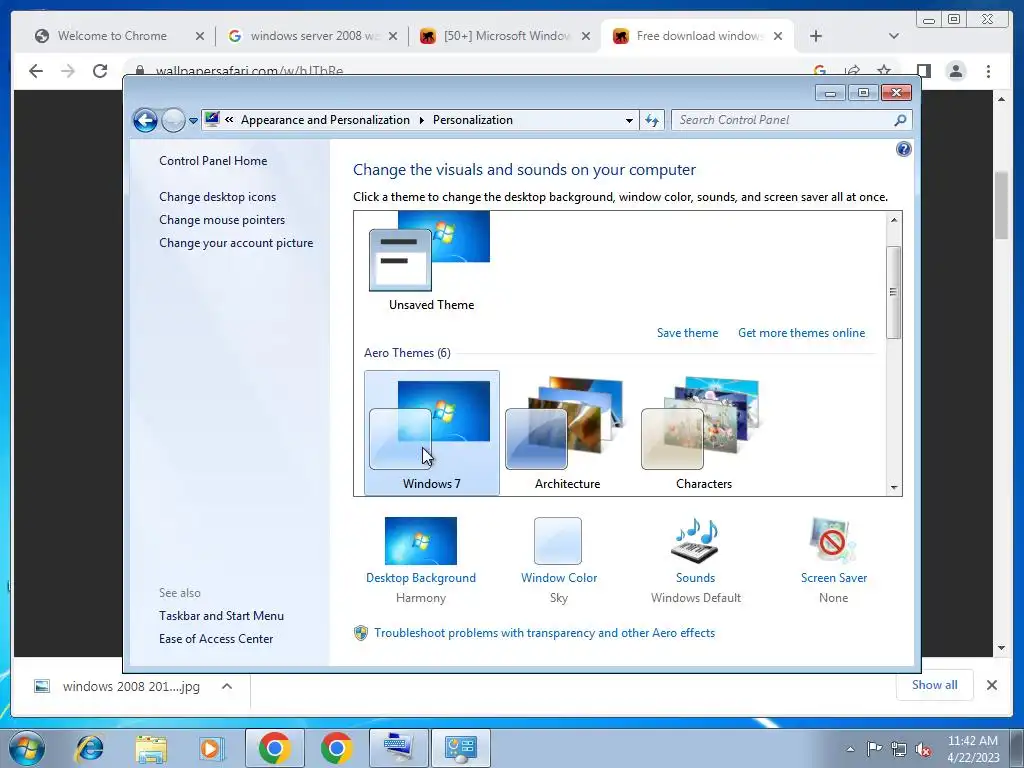This screenshot has width=1024, height=768.
Task: Open Change mouse pointers
Action: click(222, 219)
